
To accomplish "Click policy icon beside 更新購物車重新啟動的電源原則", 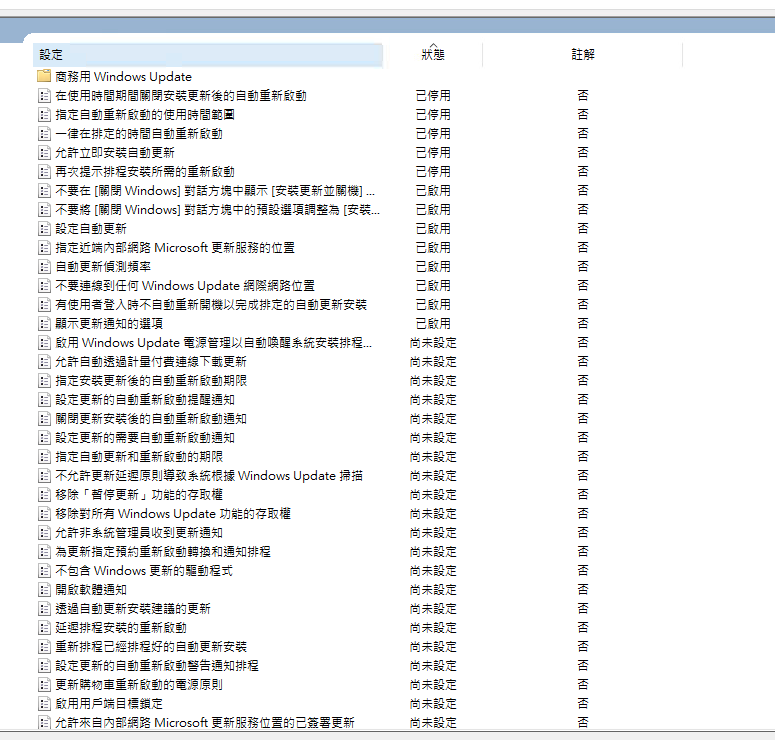I will (44, 685).
